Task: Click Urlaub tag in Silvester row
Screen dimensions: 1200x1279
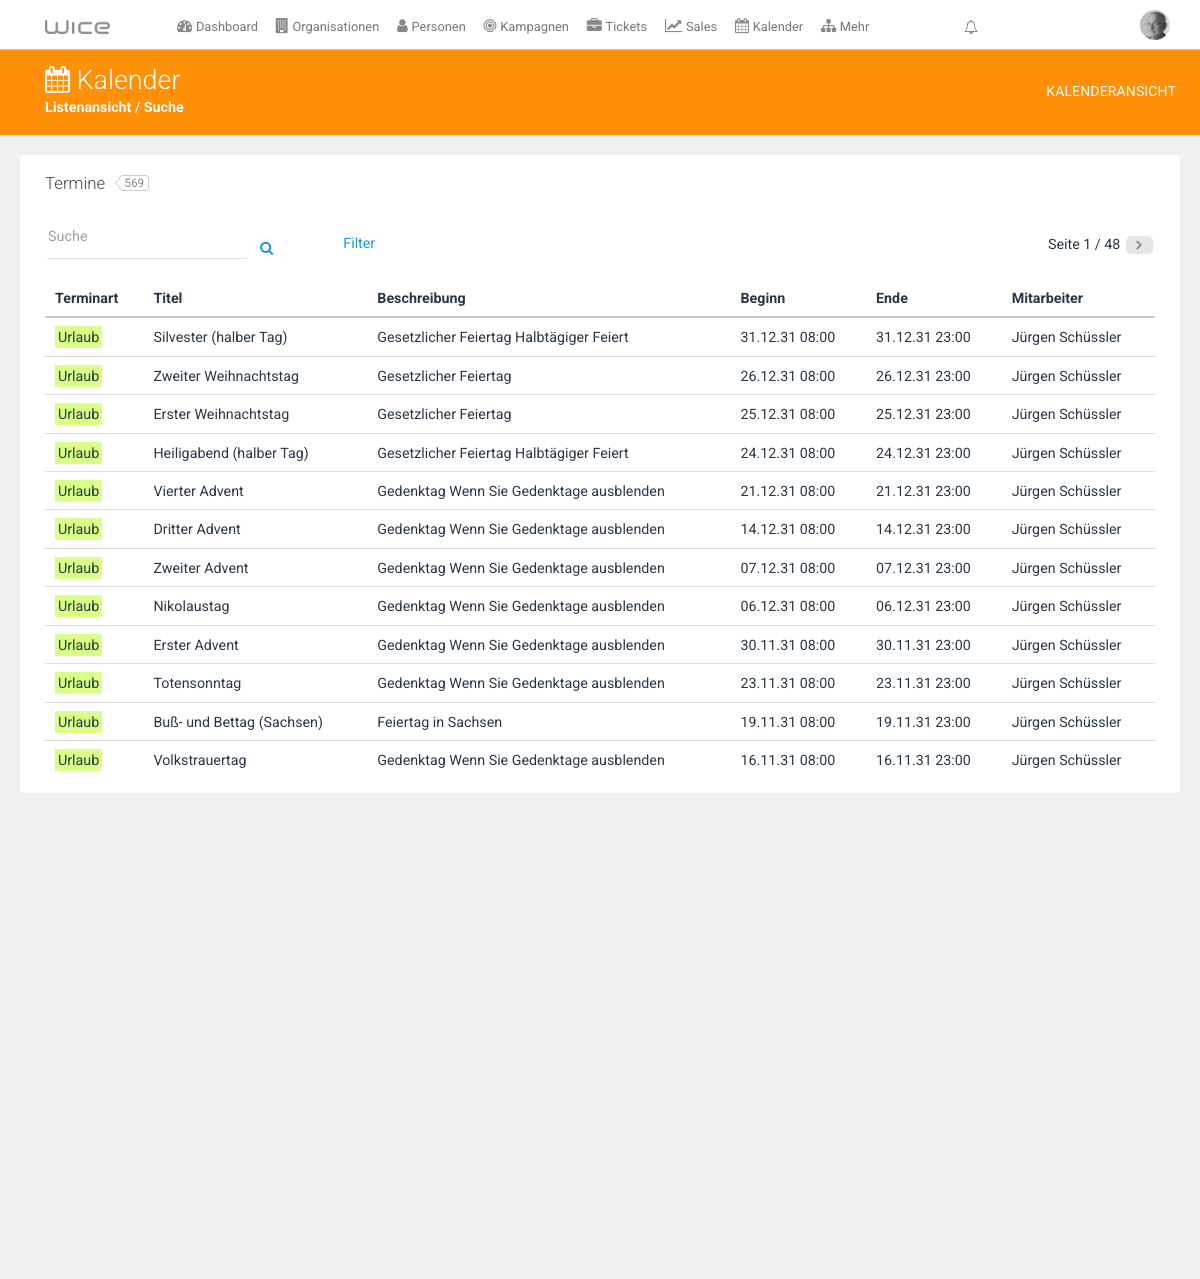Action: 78,337
